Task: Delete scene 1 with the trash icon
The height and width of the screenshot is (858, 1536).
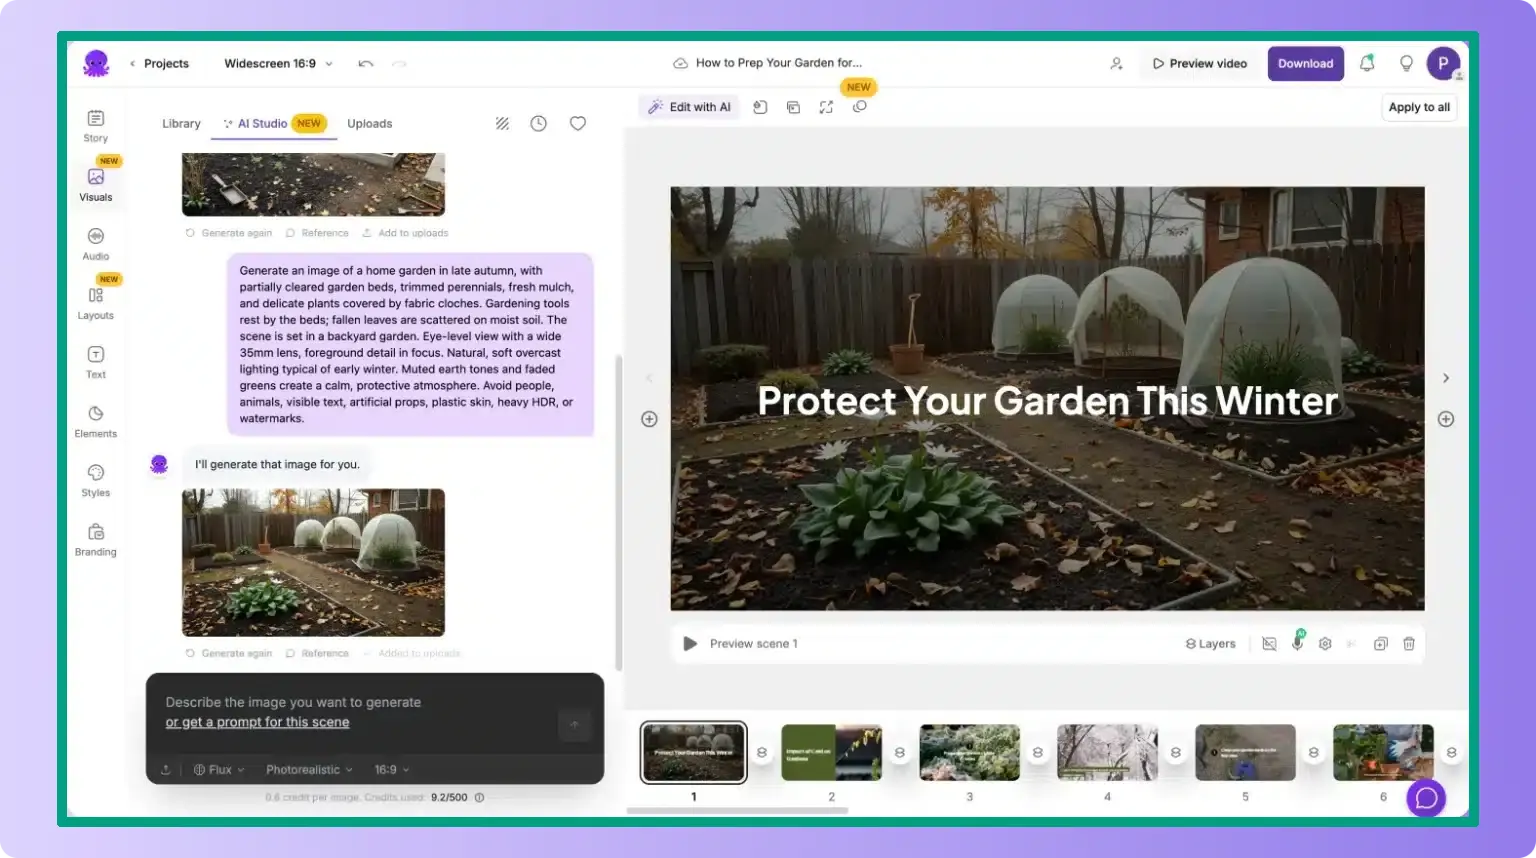Action: click(1409, 643)
